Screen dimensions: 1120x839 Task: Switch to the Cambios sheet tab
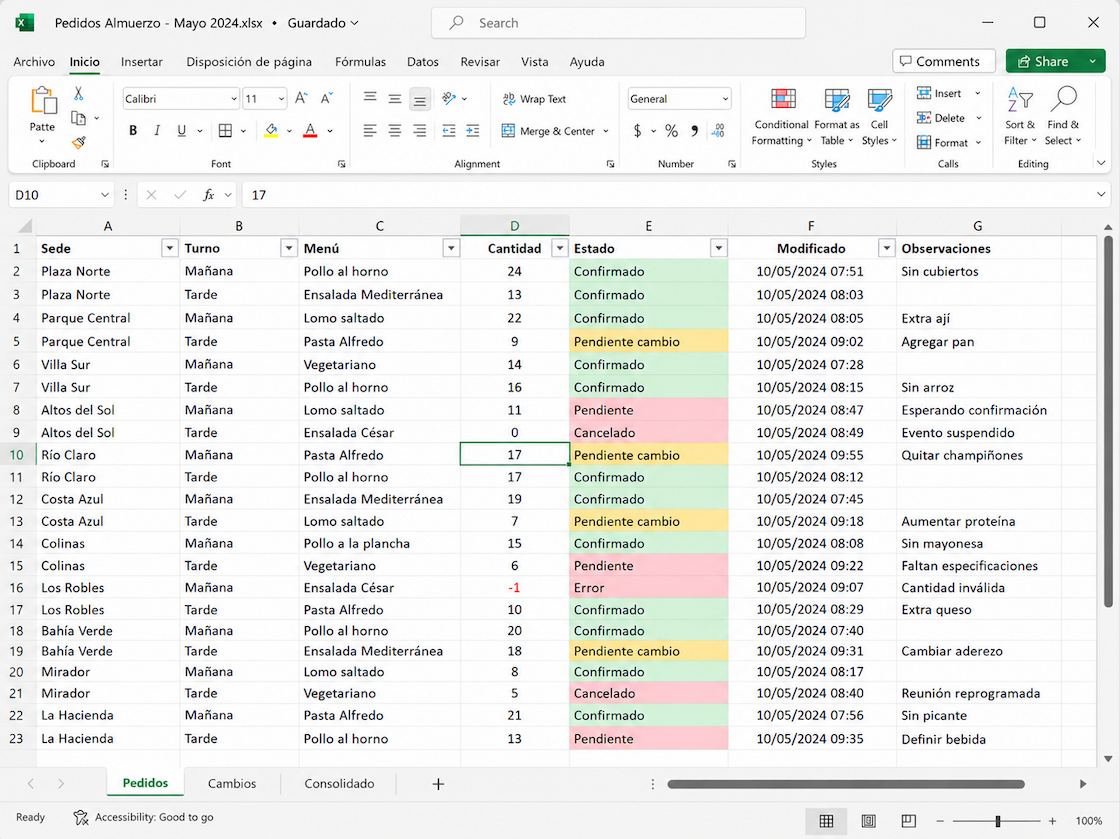[x=231, y=783]
